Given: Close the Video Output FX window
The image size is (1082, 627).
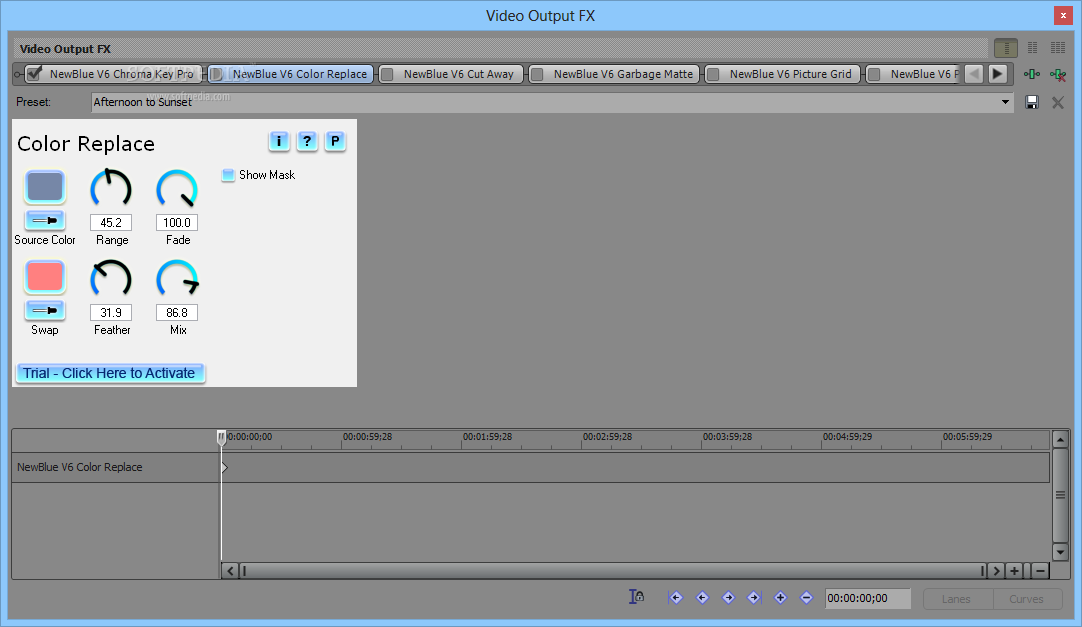Looking at the screenshot, I should pyautogui.click(x=1063, y=16).
